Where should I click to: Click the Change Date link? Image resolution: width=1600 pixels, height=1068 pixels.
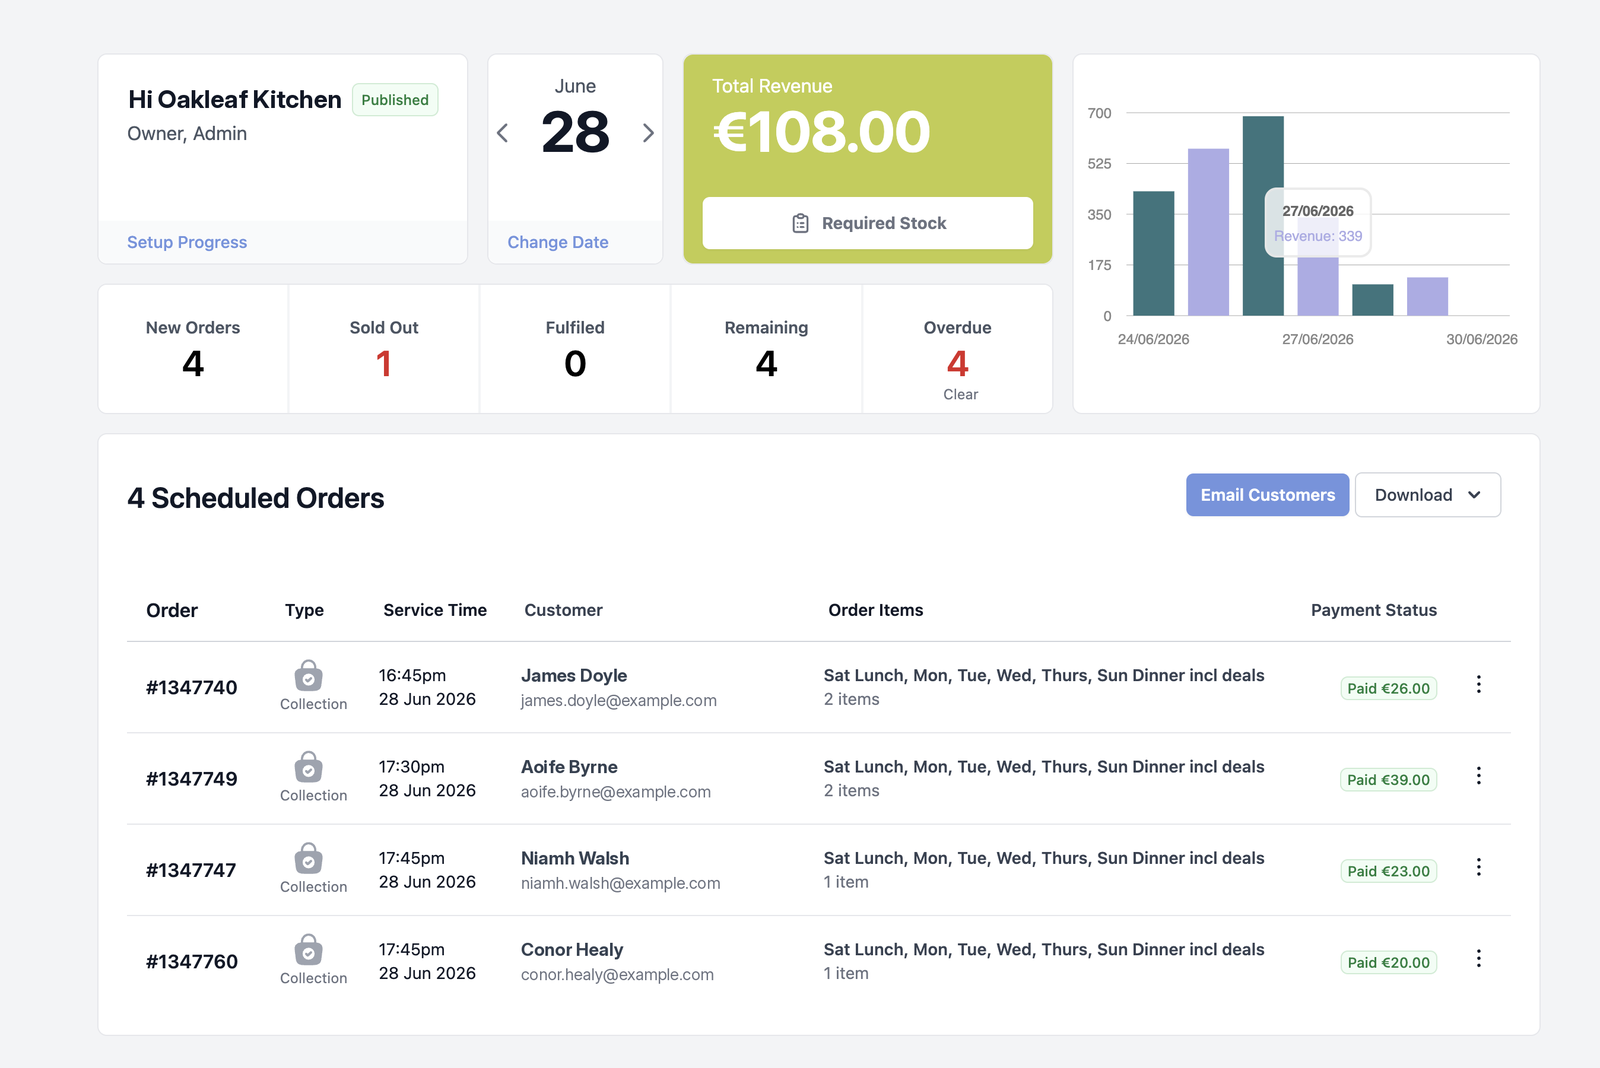pyautogui.click(x=558, y=242)
